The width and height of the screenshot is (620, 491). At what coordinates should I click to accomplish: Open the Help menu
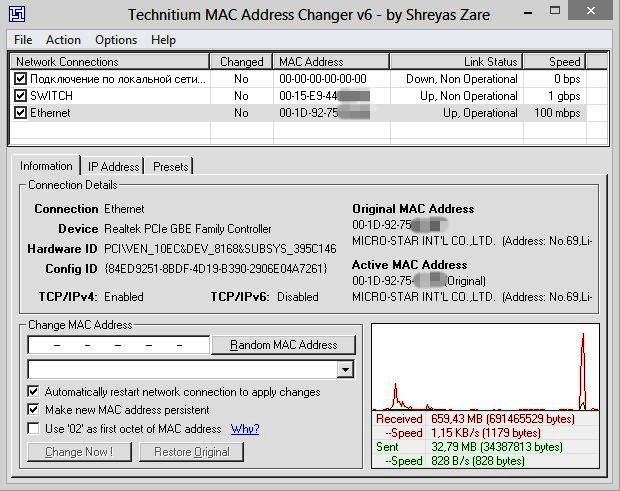163,40
